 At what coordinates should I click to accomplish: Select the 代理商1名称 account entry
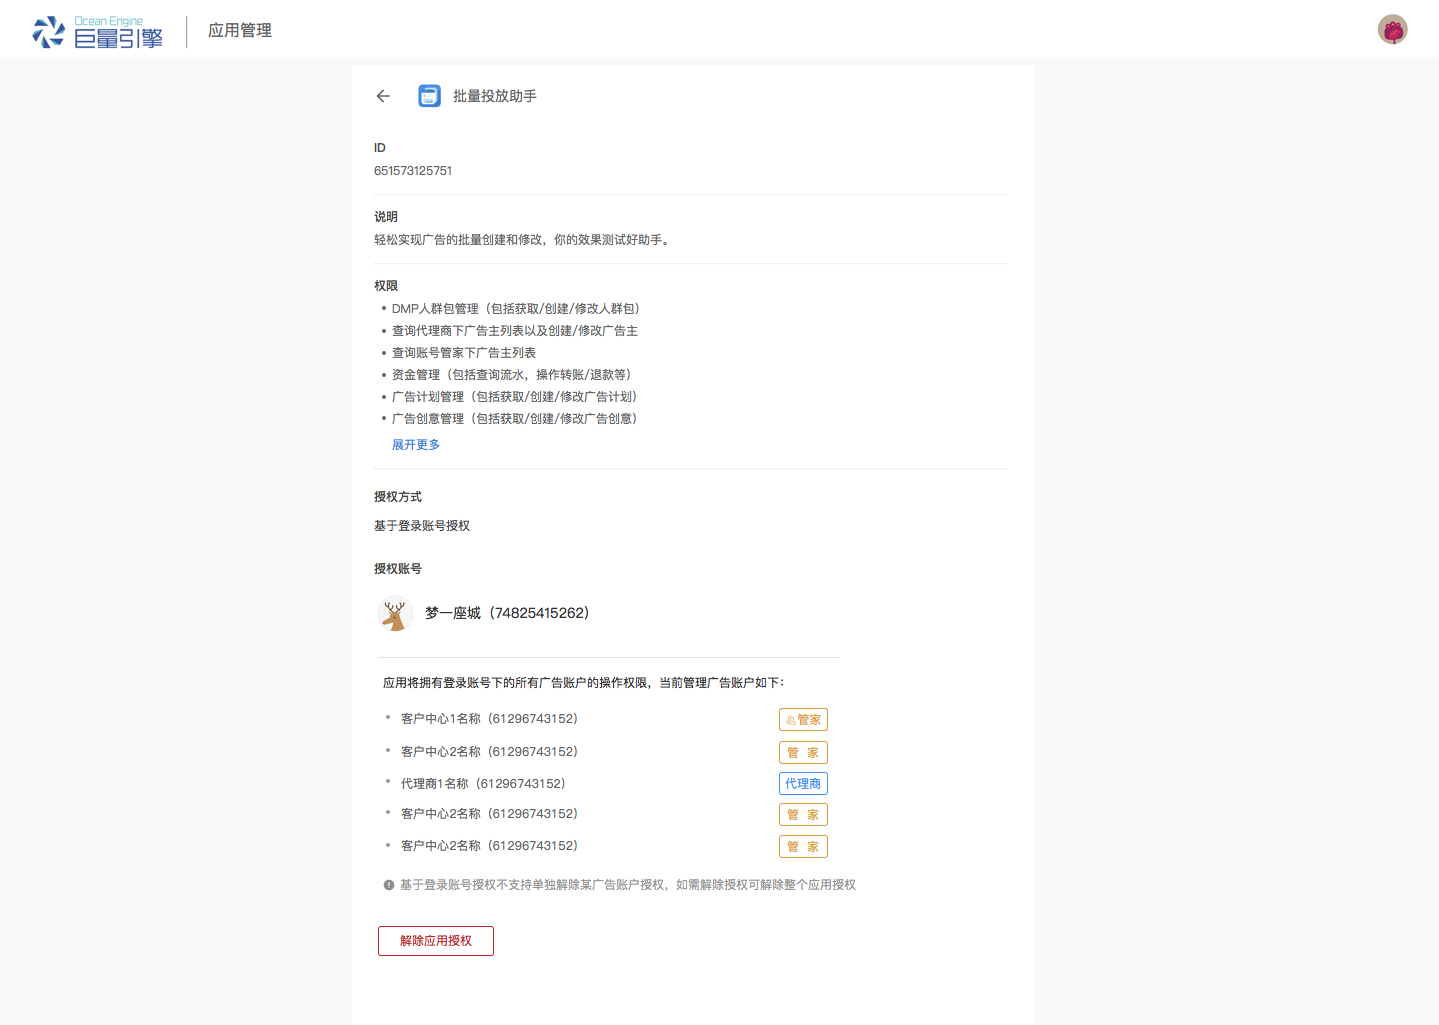[483, 784]
